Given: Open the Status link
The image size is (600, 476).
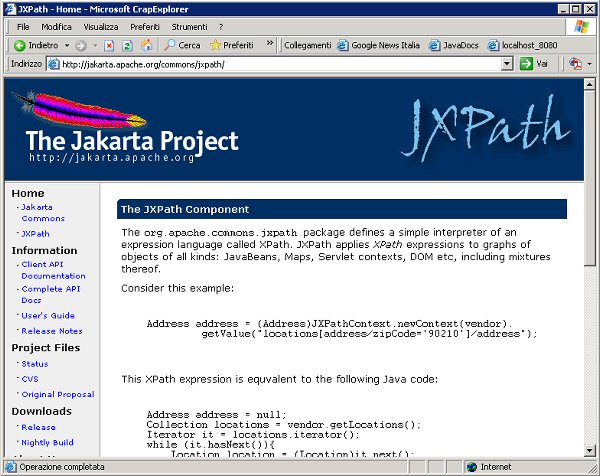Looking at the screenshot, I should point(34,364).
